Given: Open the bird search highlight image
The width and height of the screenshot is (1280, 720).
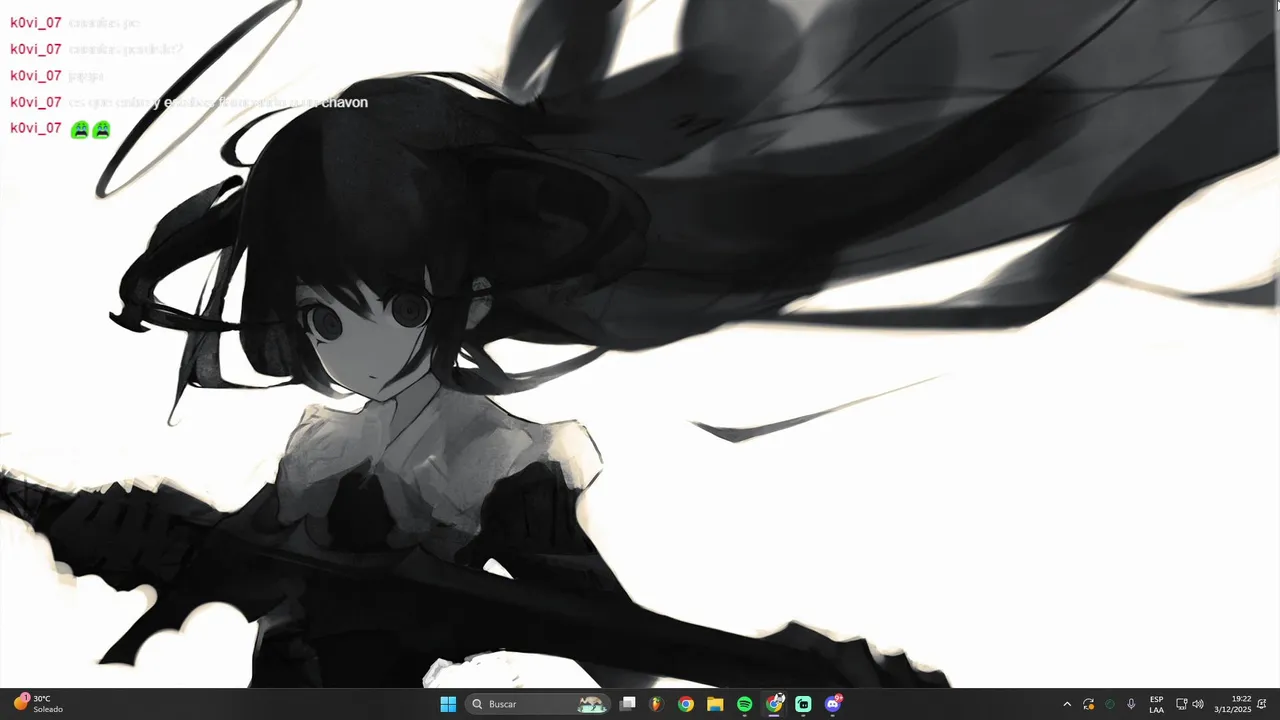Looking at the screenshot, I should [592, 704].
